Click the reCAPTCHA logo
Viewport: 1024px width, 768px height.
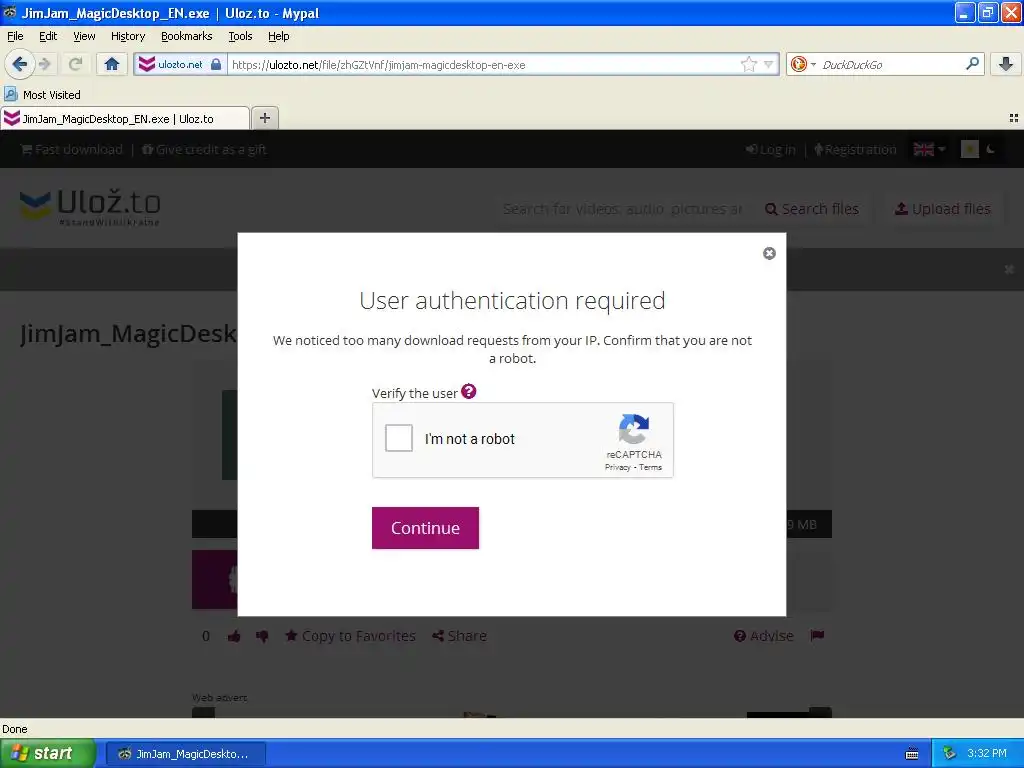coord(633,429)
